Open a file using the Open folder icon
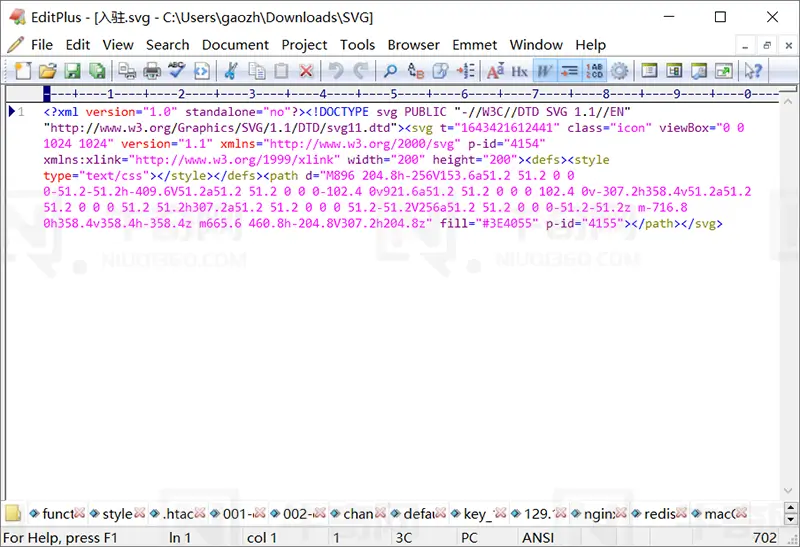Image resolution: width=800 pixels, height=547 pixels. click(47, 70)
